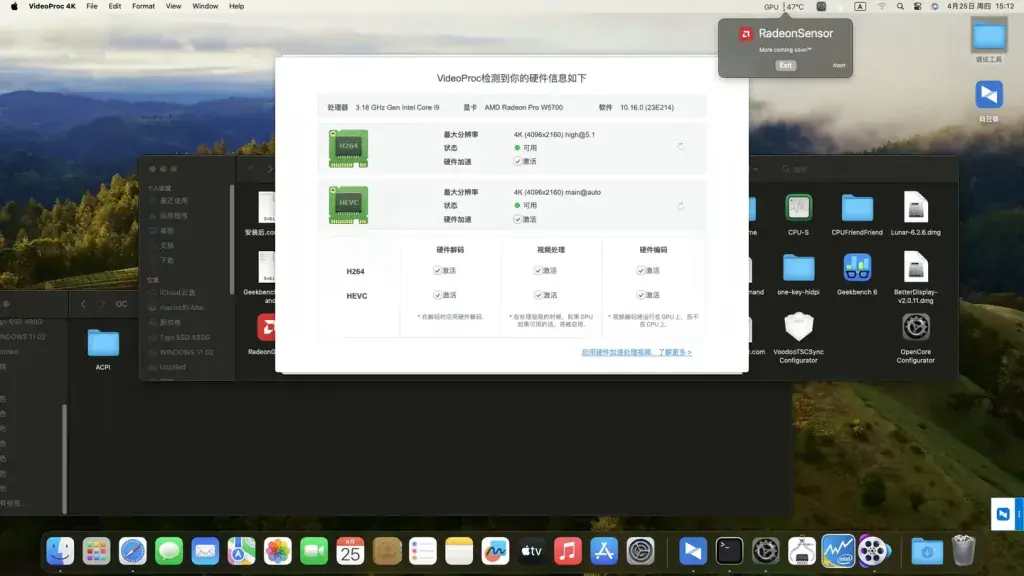Click the Wi-Fi menu bar icon

coord(882,7)
